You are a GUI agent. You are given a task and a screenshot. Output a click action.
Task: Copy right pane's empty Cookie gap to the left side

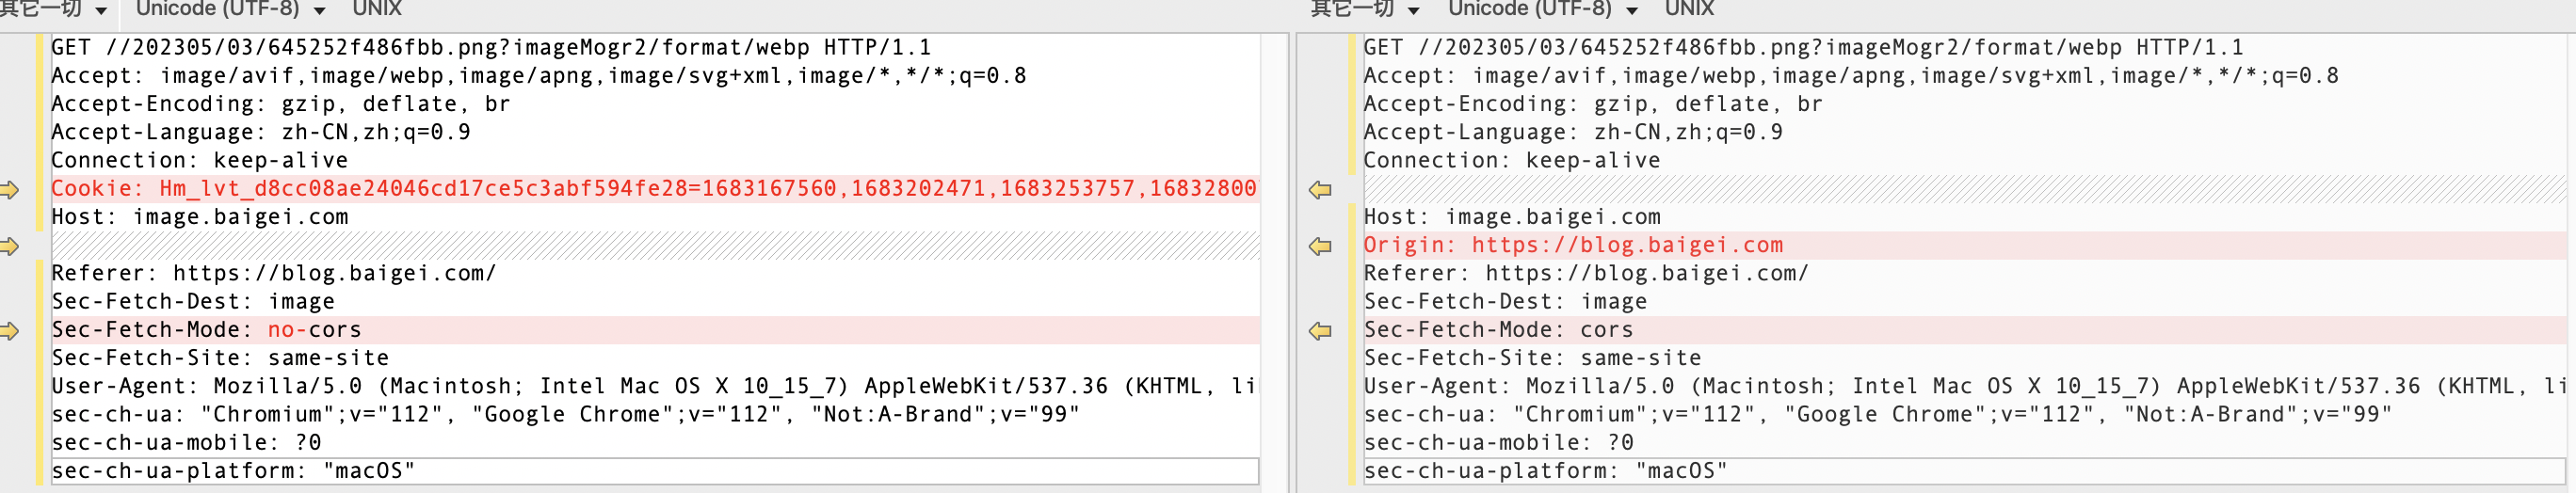1320,189
